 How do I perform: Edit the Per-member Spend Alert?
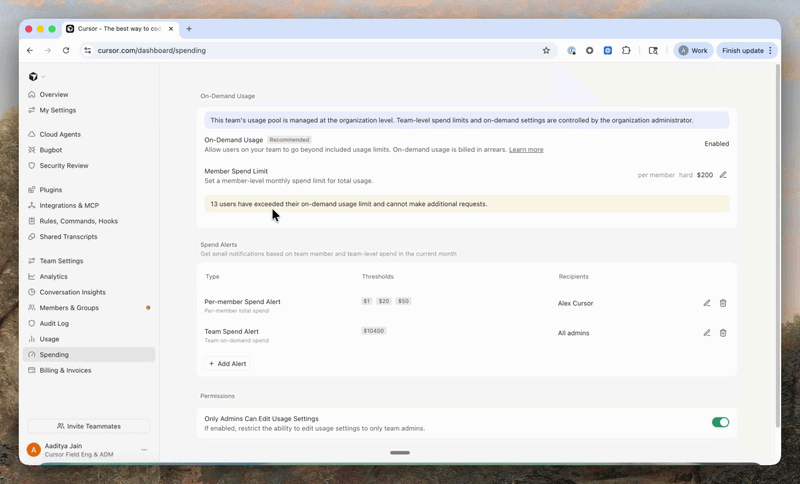pyautogui.click(x=707, y=303)
